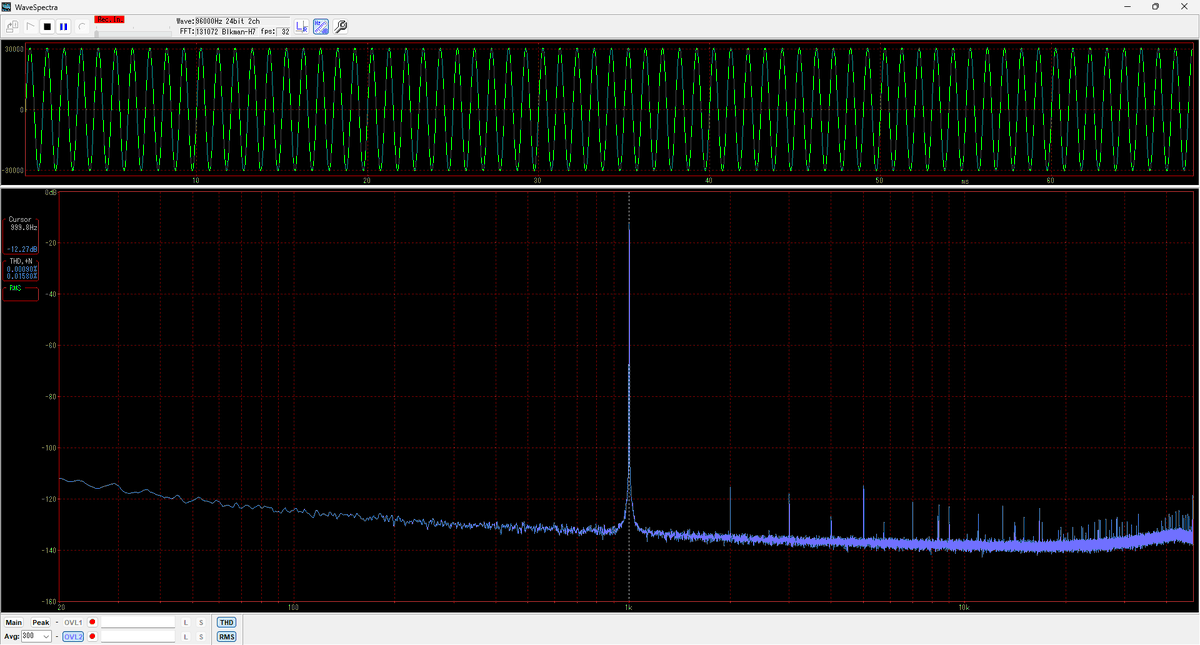1200x645 pixels.
Task: Click the greyed repeat loop icon
Action: pos(81,26)
